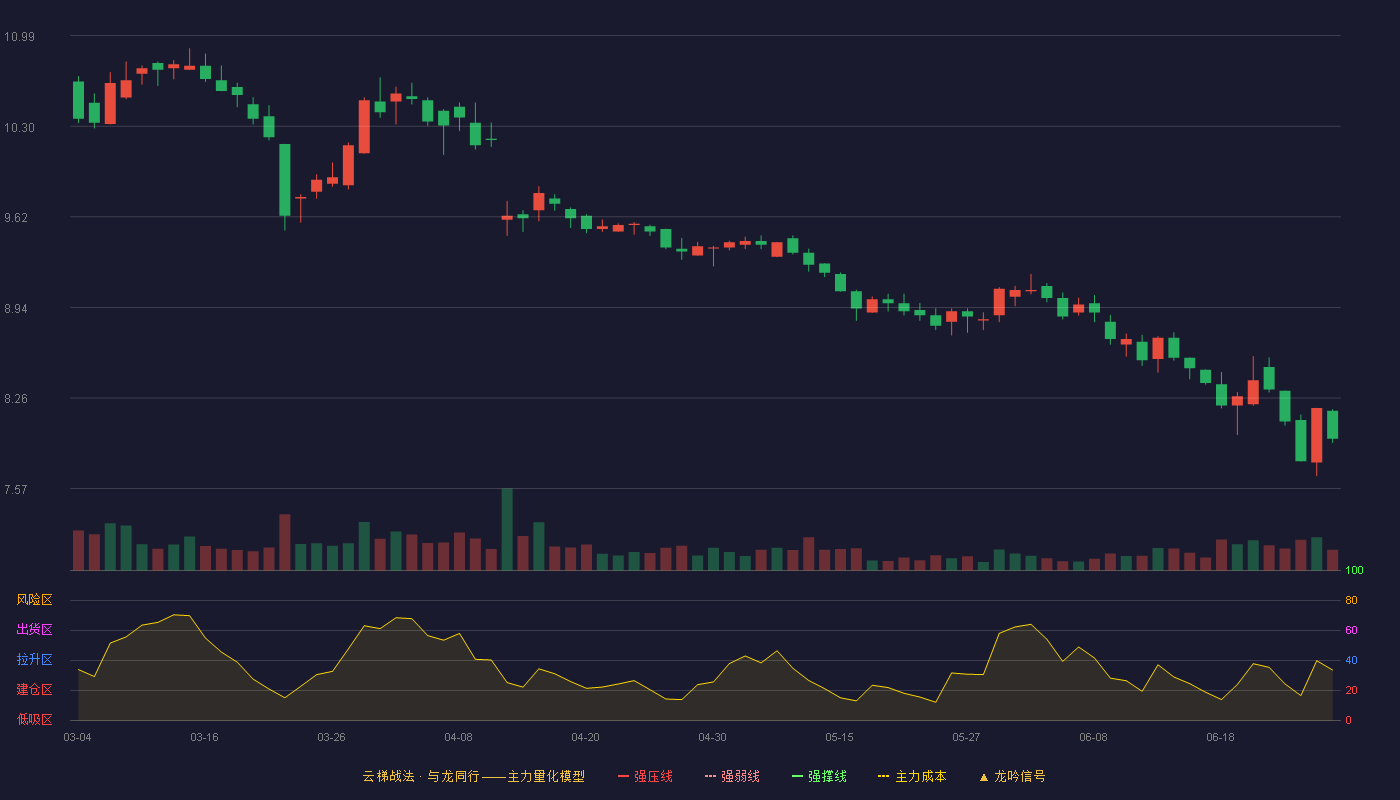Click the blue 40 indicator axis value
The image size is (1400, 800).
click(x=1351, y=660)
